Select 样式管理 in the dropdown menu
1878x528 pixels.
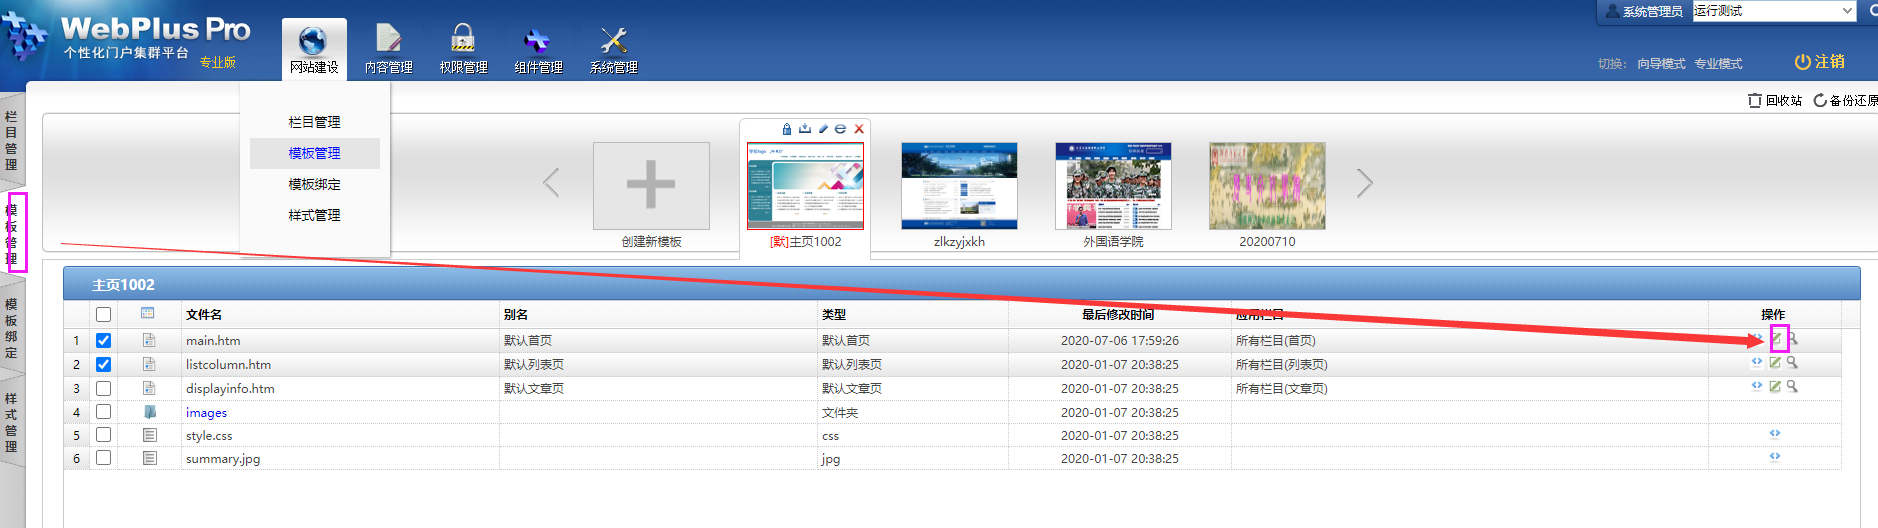(314, 216)
